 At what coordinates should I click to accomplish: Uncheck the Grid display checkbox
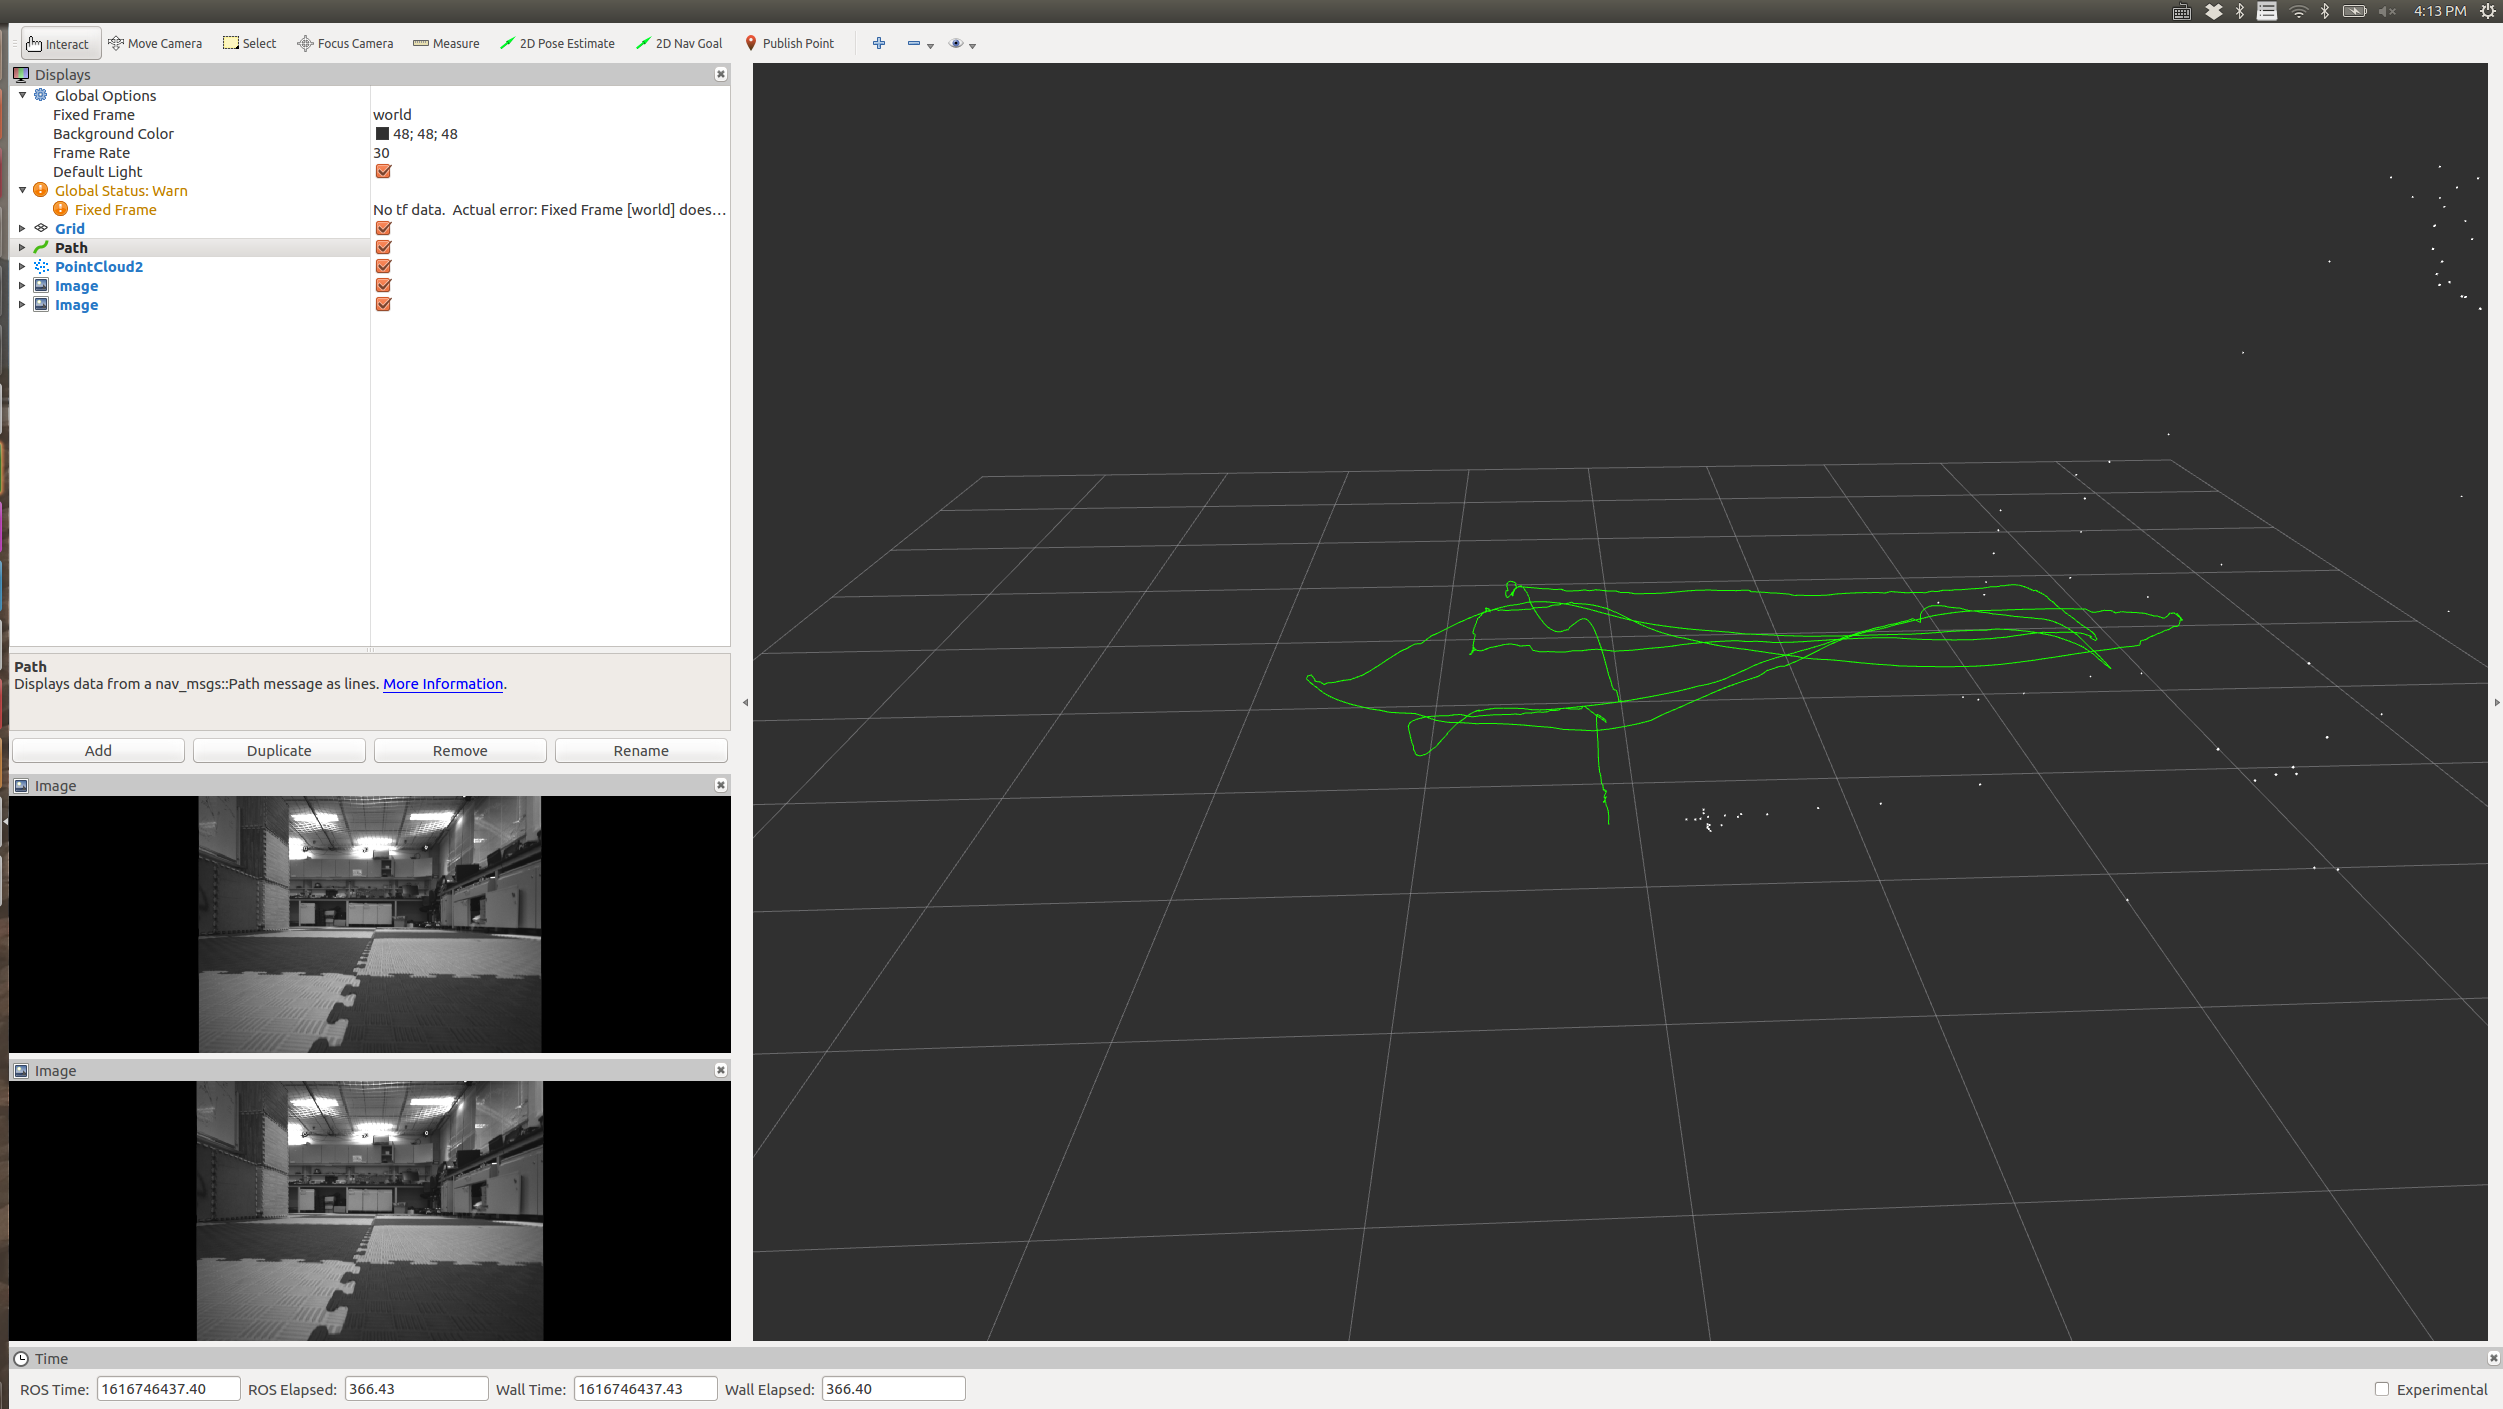(383, 229)
